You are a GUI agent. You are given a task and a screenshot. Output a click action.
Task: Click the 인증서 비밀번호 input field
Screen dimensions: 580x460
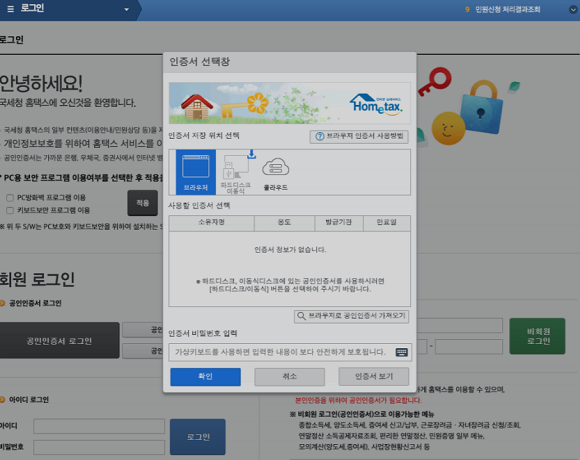point(290,352)
